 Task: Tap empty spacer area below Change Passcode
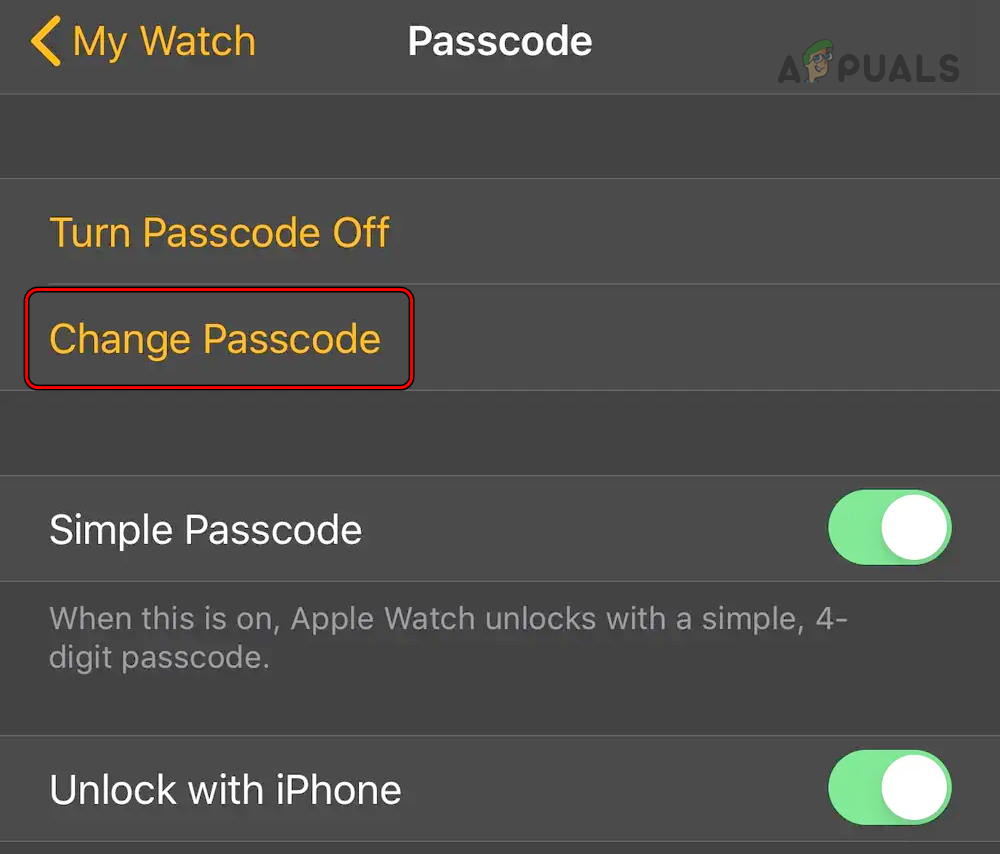(x=500, y=433)
